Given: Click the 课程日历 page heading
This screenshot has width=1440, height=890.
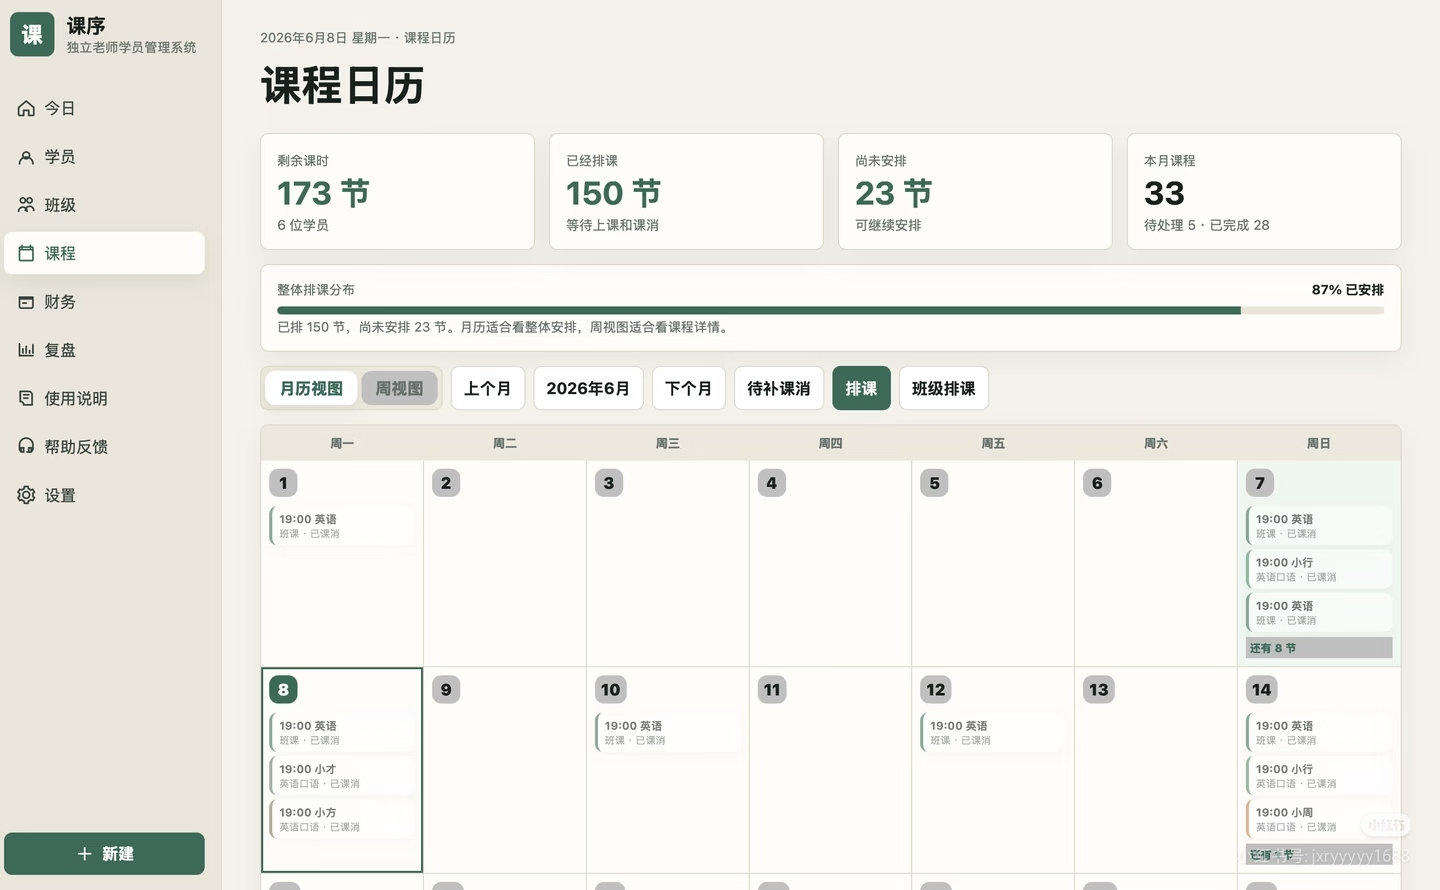Looking at the screenshot, I should pos(342,86).
